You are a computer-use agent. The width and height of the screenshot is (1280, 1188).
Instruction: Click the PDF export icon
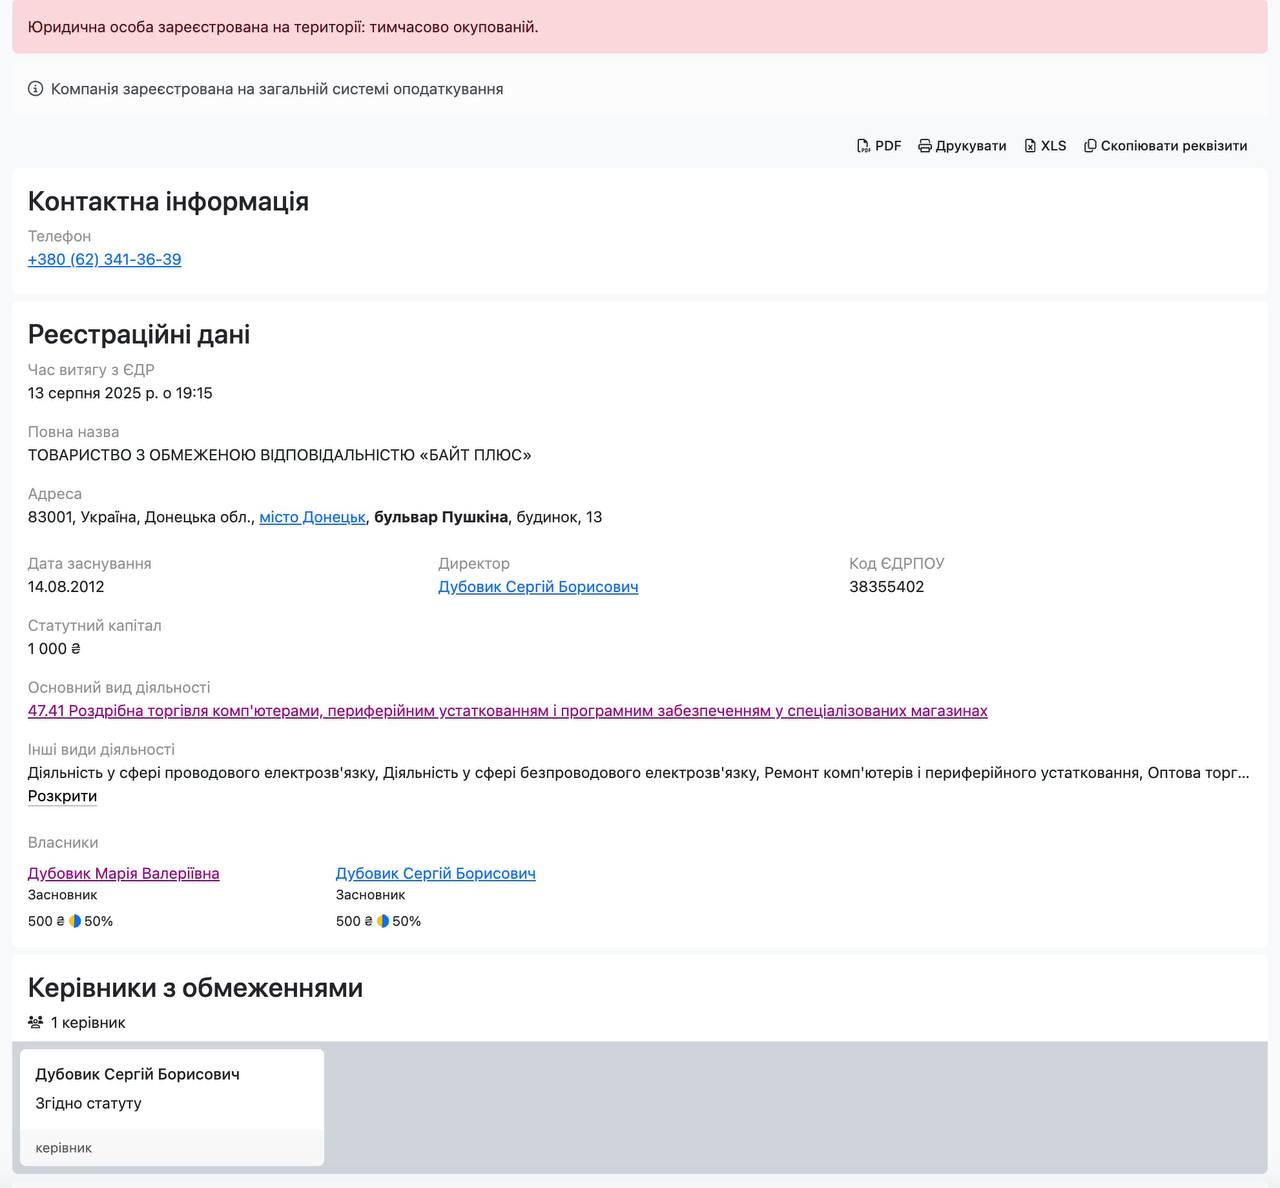(863, 146)
